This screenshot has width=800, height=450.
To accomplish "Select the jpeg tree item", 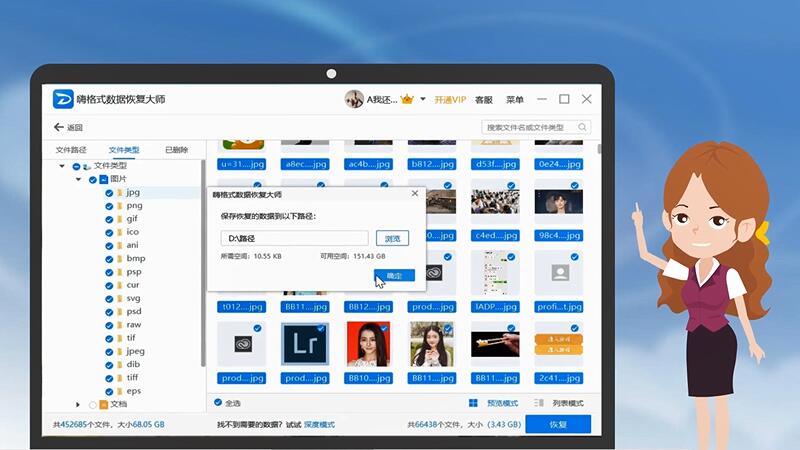I will 136,351.
